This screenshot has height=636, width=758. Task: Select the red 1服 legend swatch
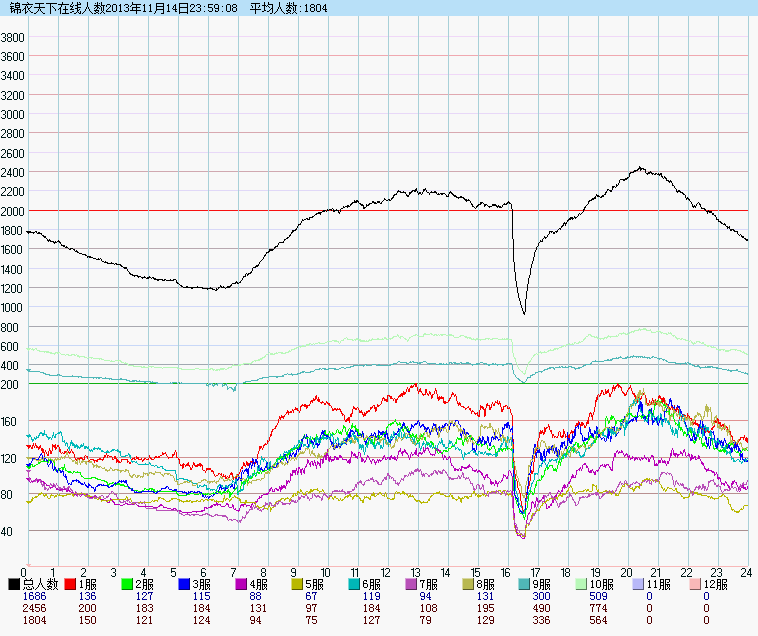[71, 583]
